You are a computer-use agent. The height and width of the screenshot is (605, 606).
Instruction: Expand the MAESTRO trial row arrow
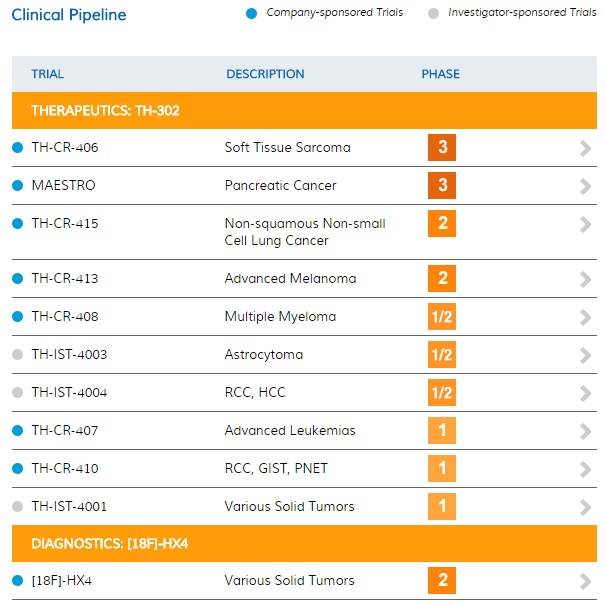click(585, 186)
